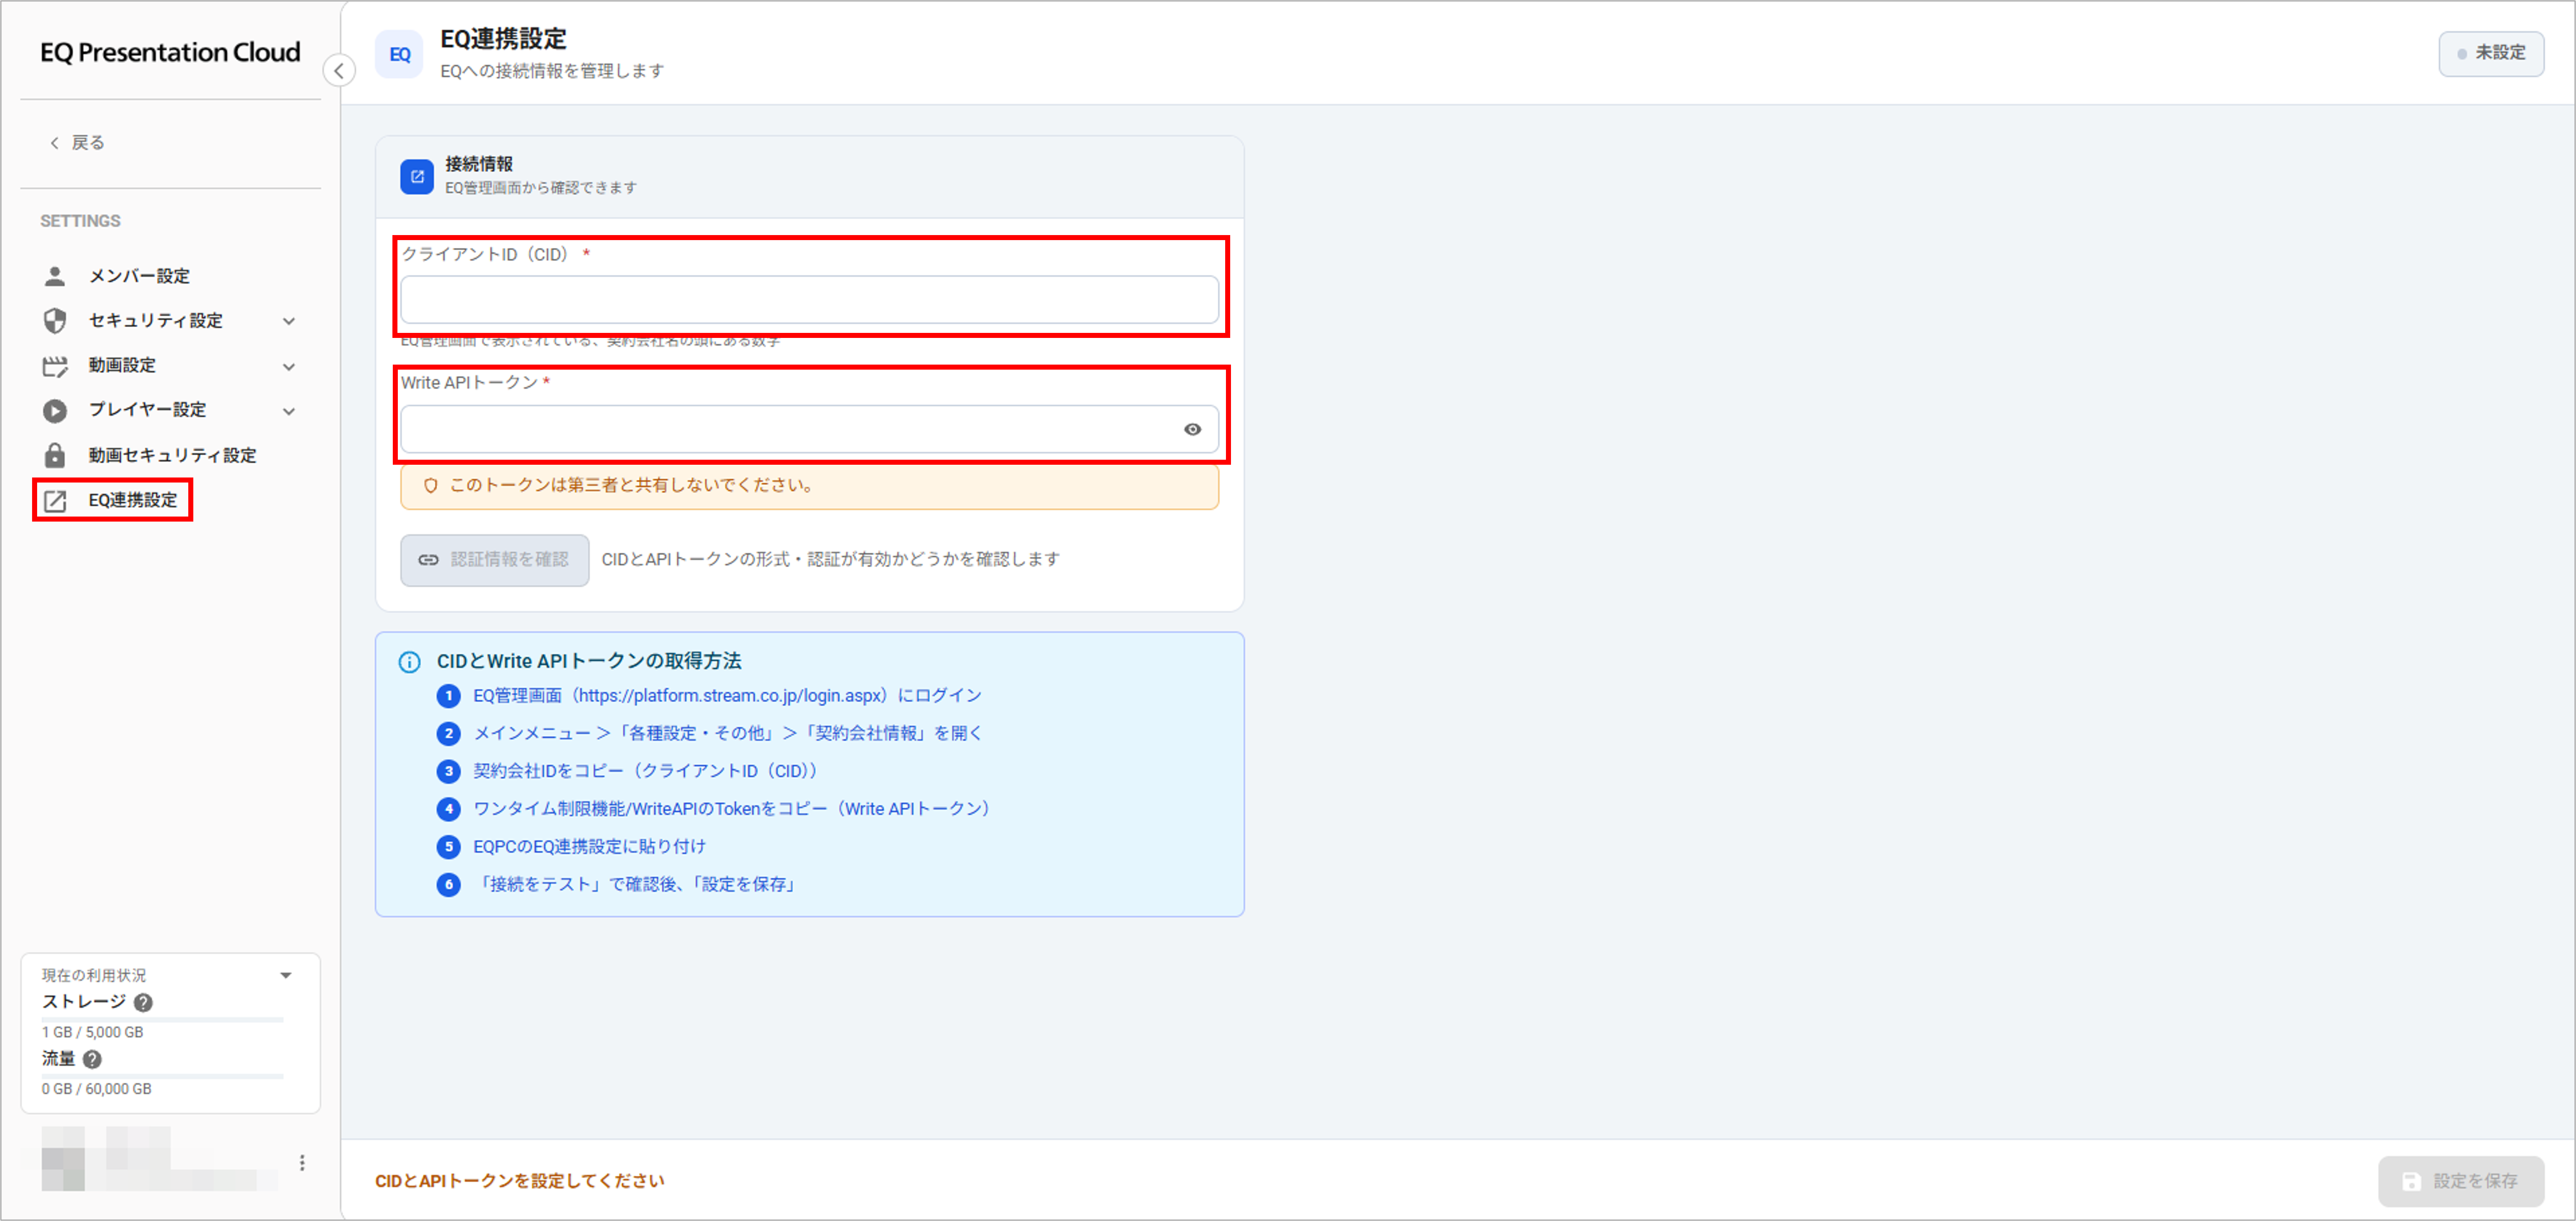Expand the 動画設定 submenu
The image size is (2576, 1221).
pyautogui.click(x=289, y=366)
